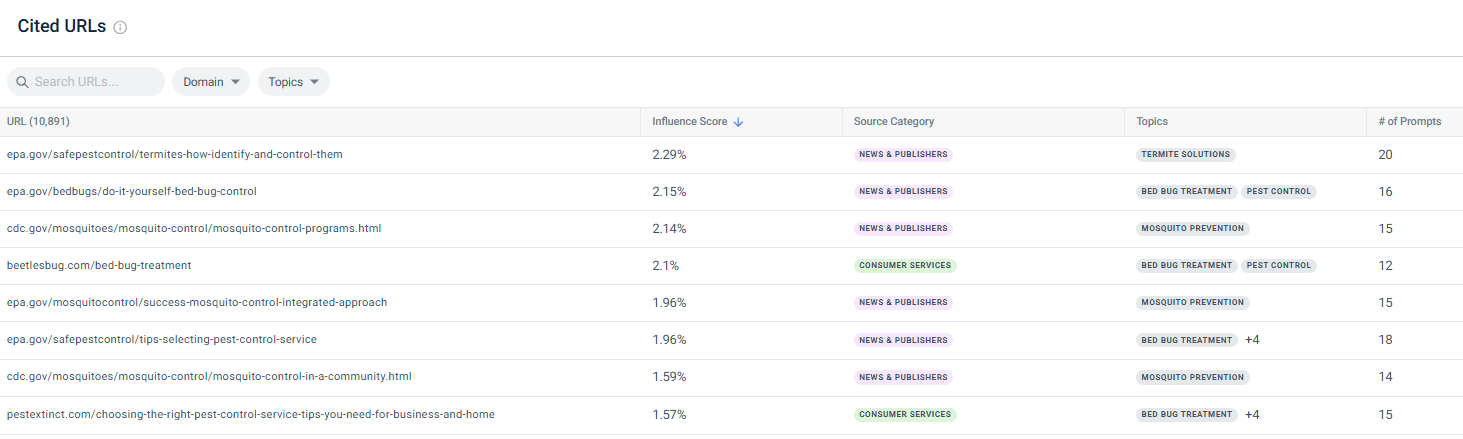Open the epa.gov do-it-yourself-bed-bug-control URL
The width and height of the screenshot is (1463, 439).
coord(131,192)
